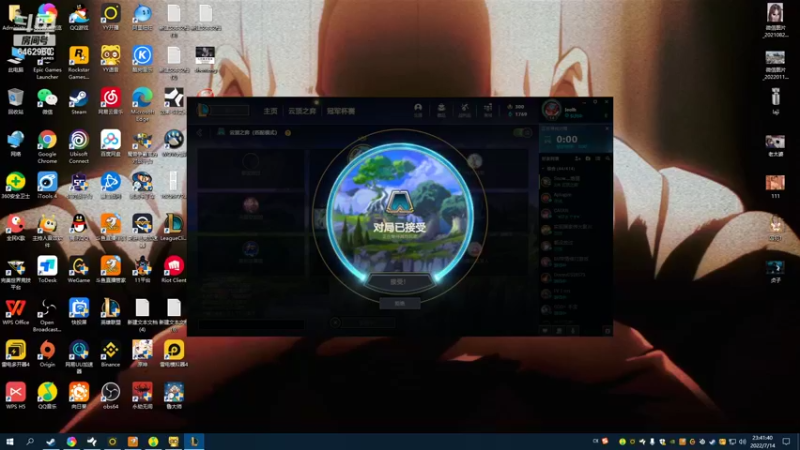Image resolution: width=800 pixels, height=450 pixels.
Task: Open the YY语音 raccoon desktop icon
Action: 110,59
